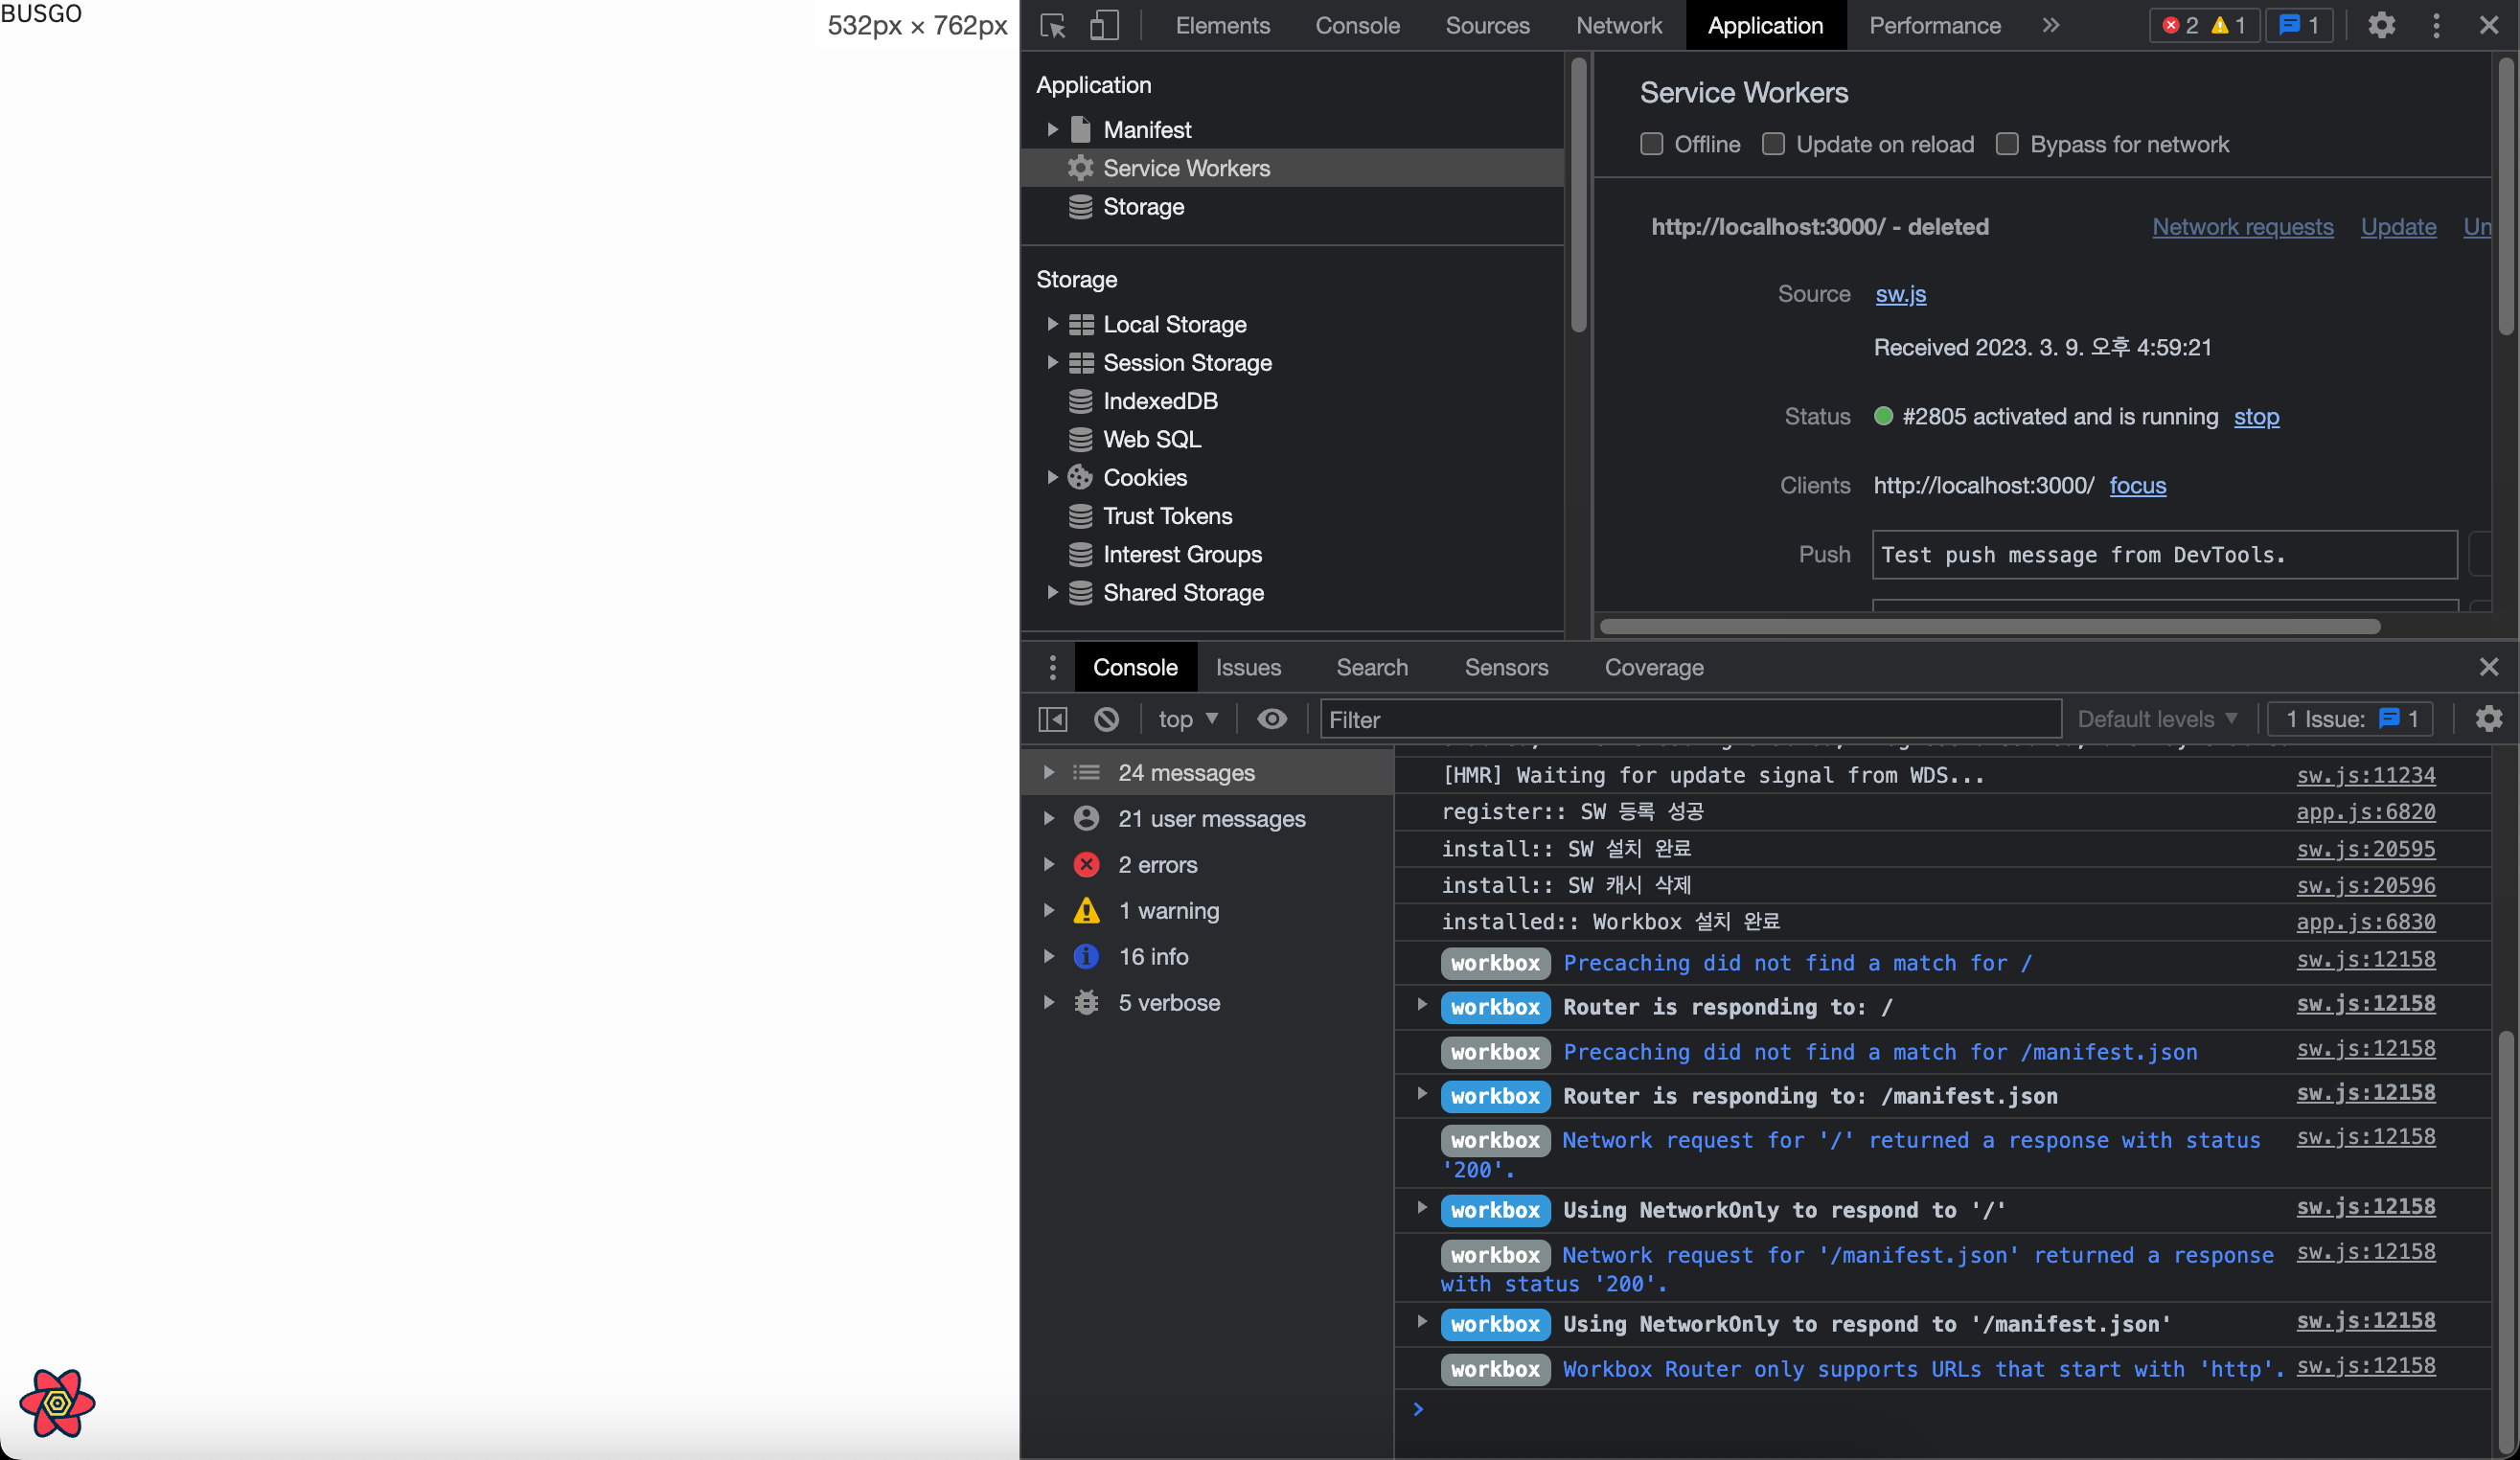Click the console Filter input field
This screenshot has width=2520, height=1460.
coord(1690,719)
